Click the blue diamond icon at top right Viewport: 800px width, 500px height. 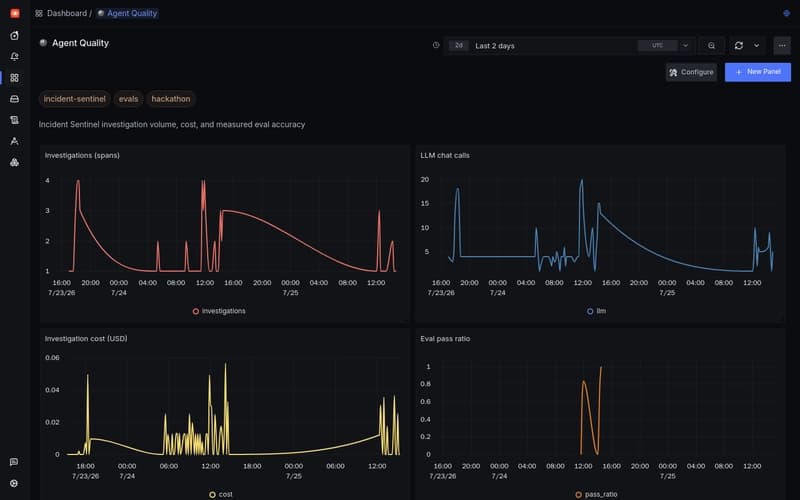786,13
